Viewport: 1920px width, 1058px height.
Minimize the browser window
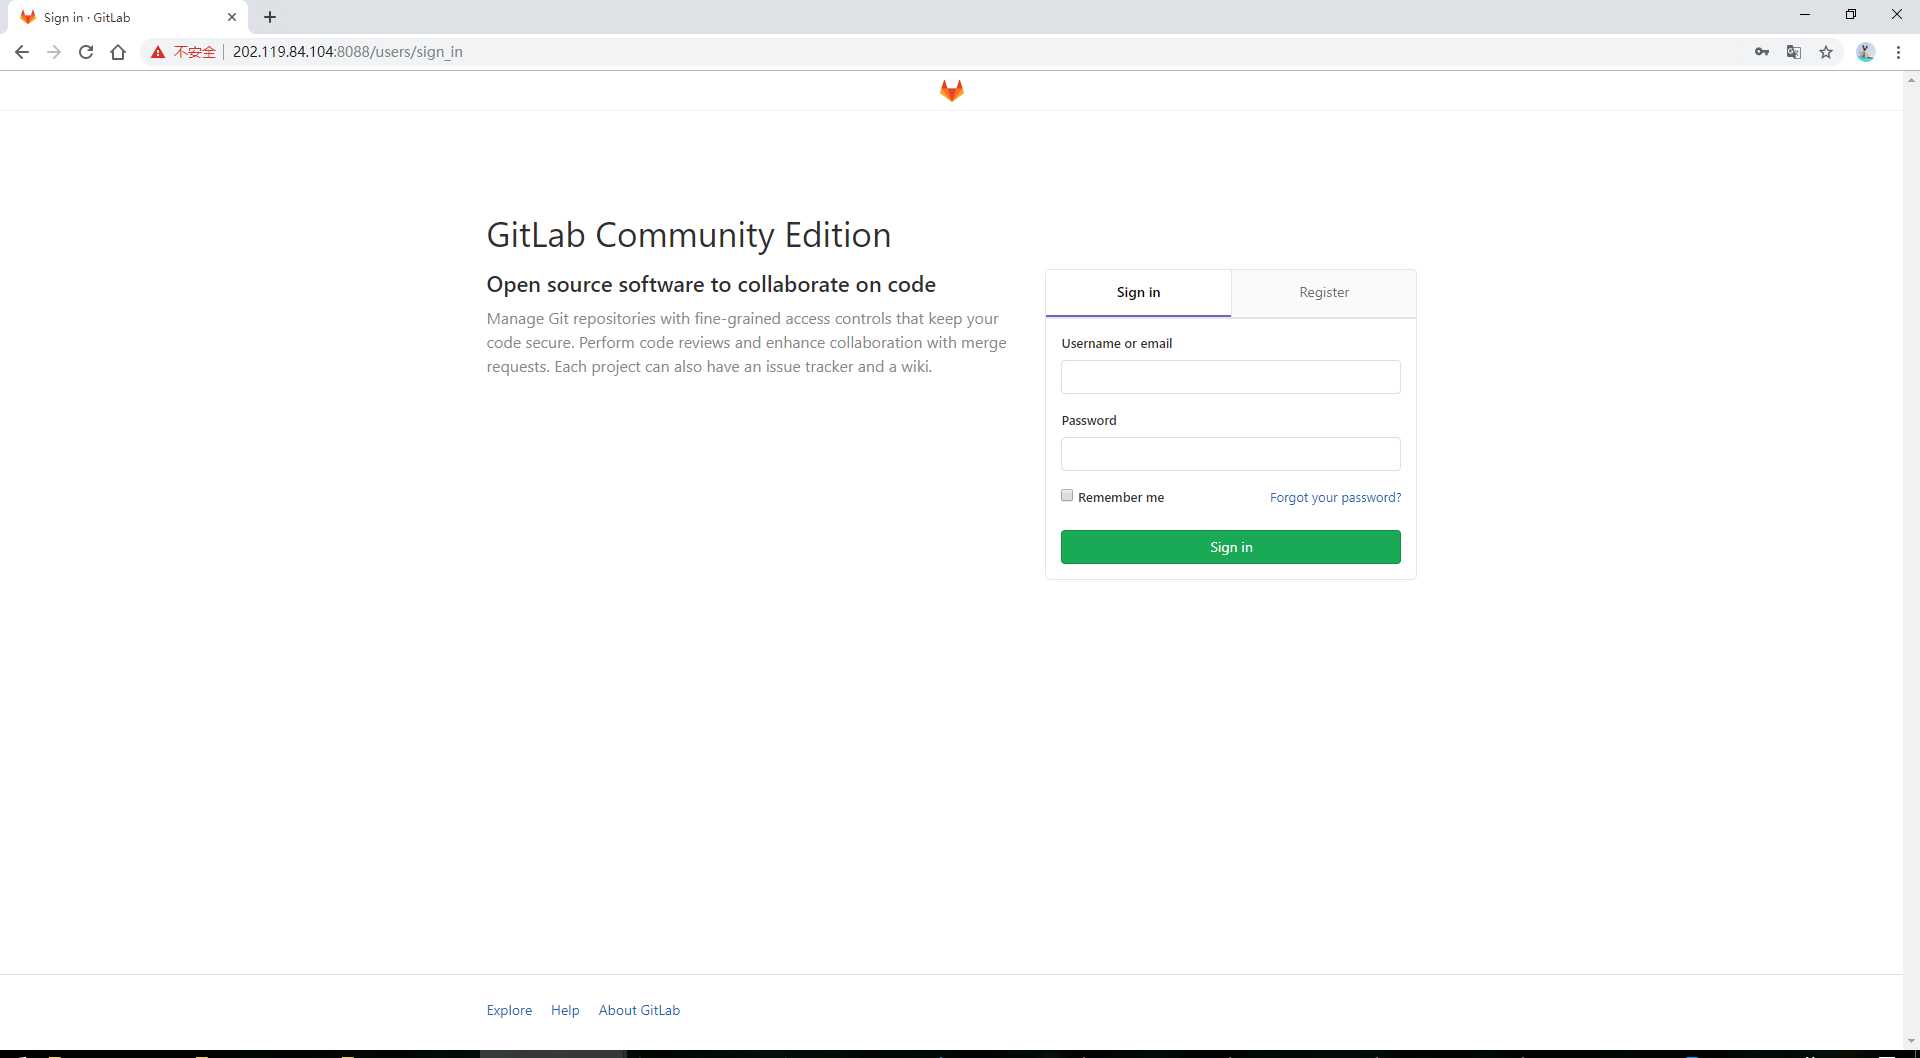coord(1804,14)
